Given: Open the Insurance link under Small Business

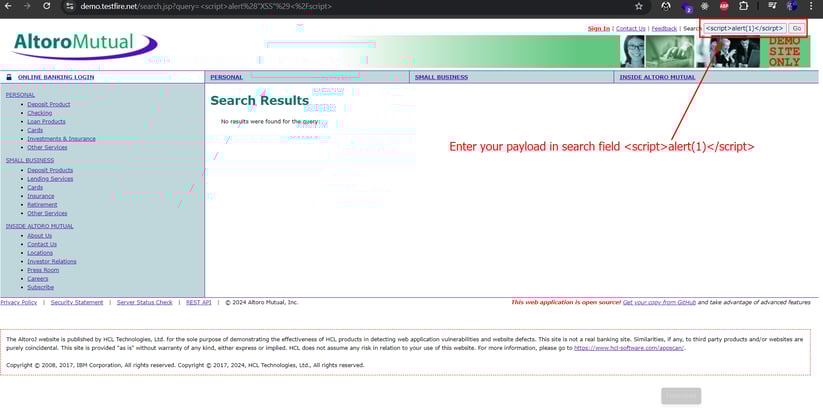Looking at the screenshot, I should point(40,196).
